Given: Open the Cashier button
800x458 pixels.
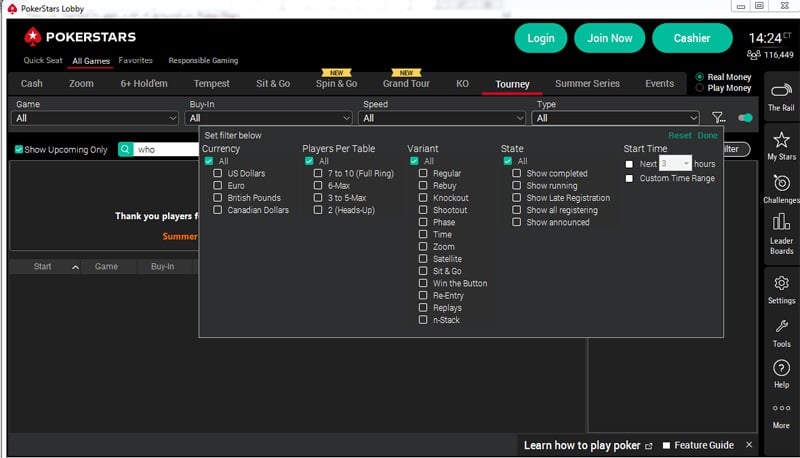Looking at the screenshot, I should (x=692, y=38).
